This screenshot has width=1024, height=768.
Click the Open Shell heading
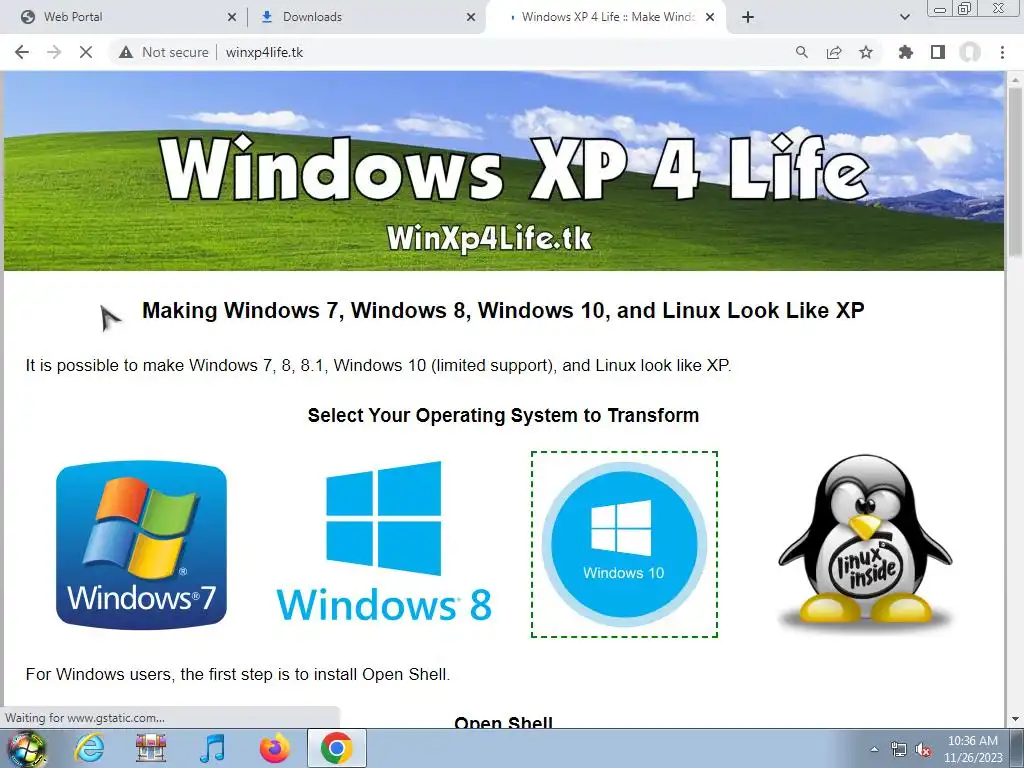coord(504,722)
